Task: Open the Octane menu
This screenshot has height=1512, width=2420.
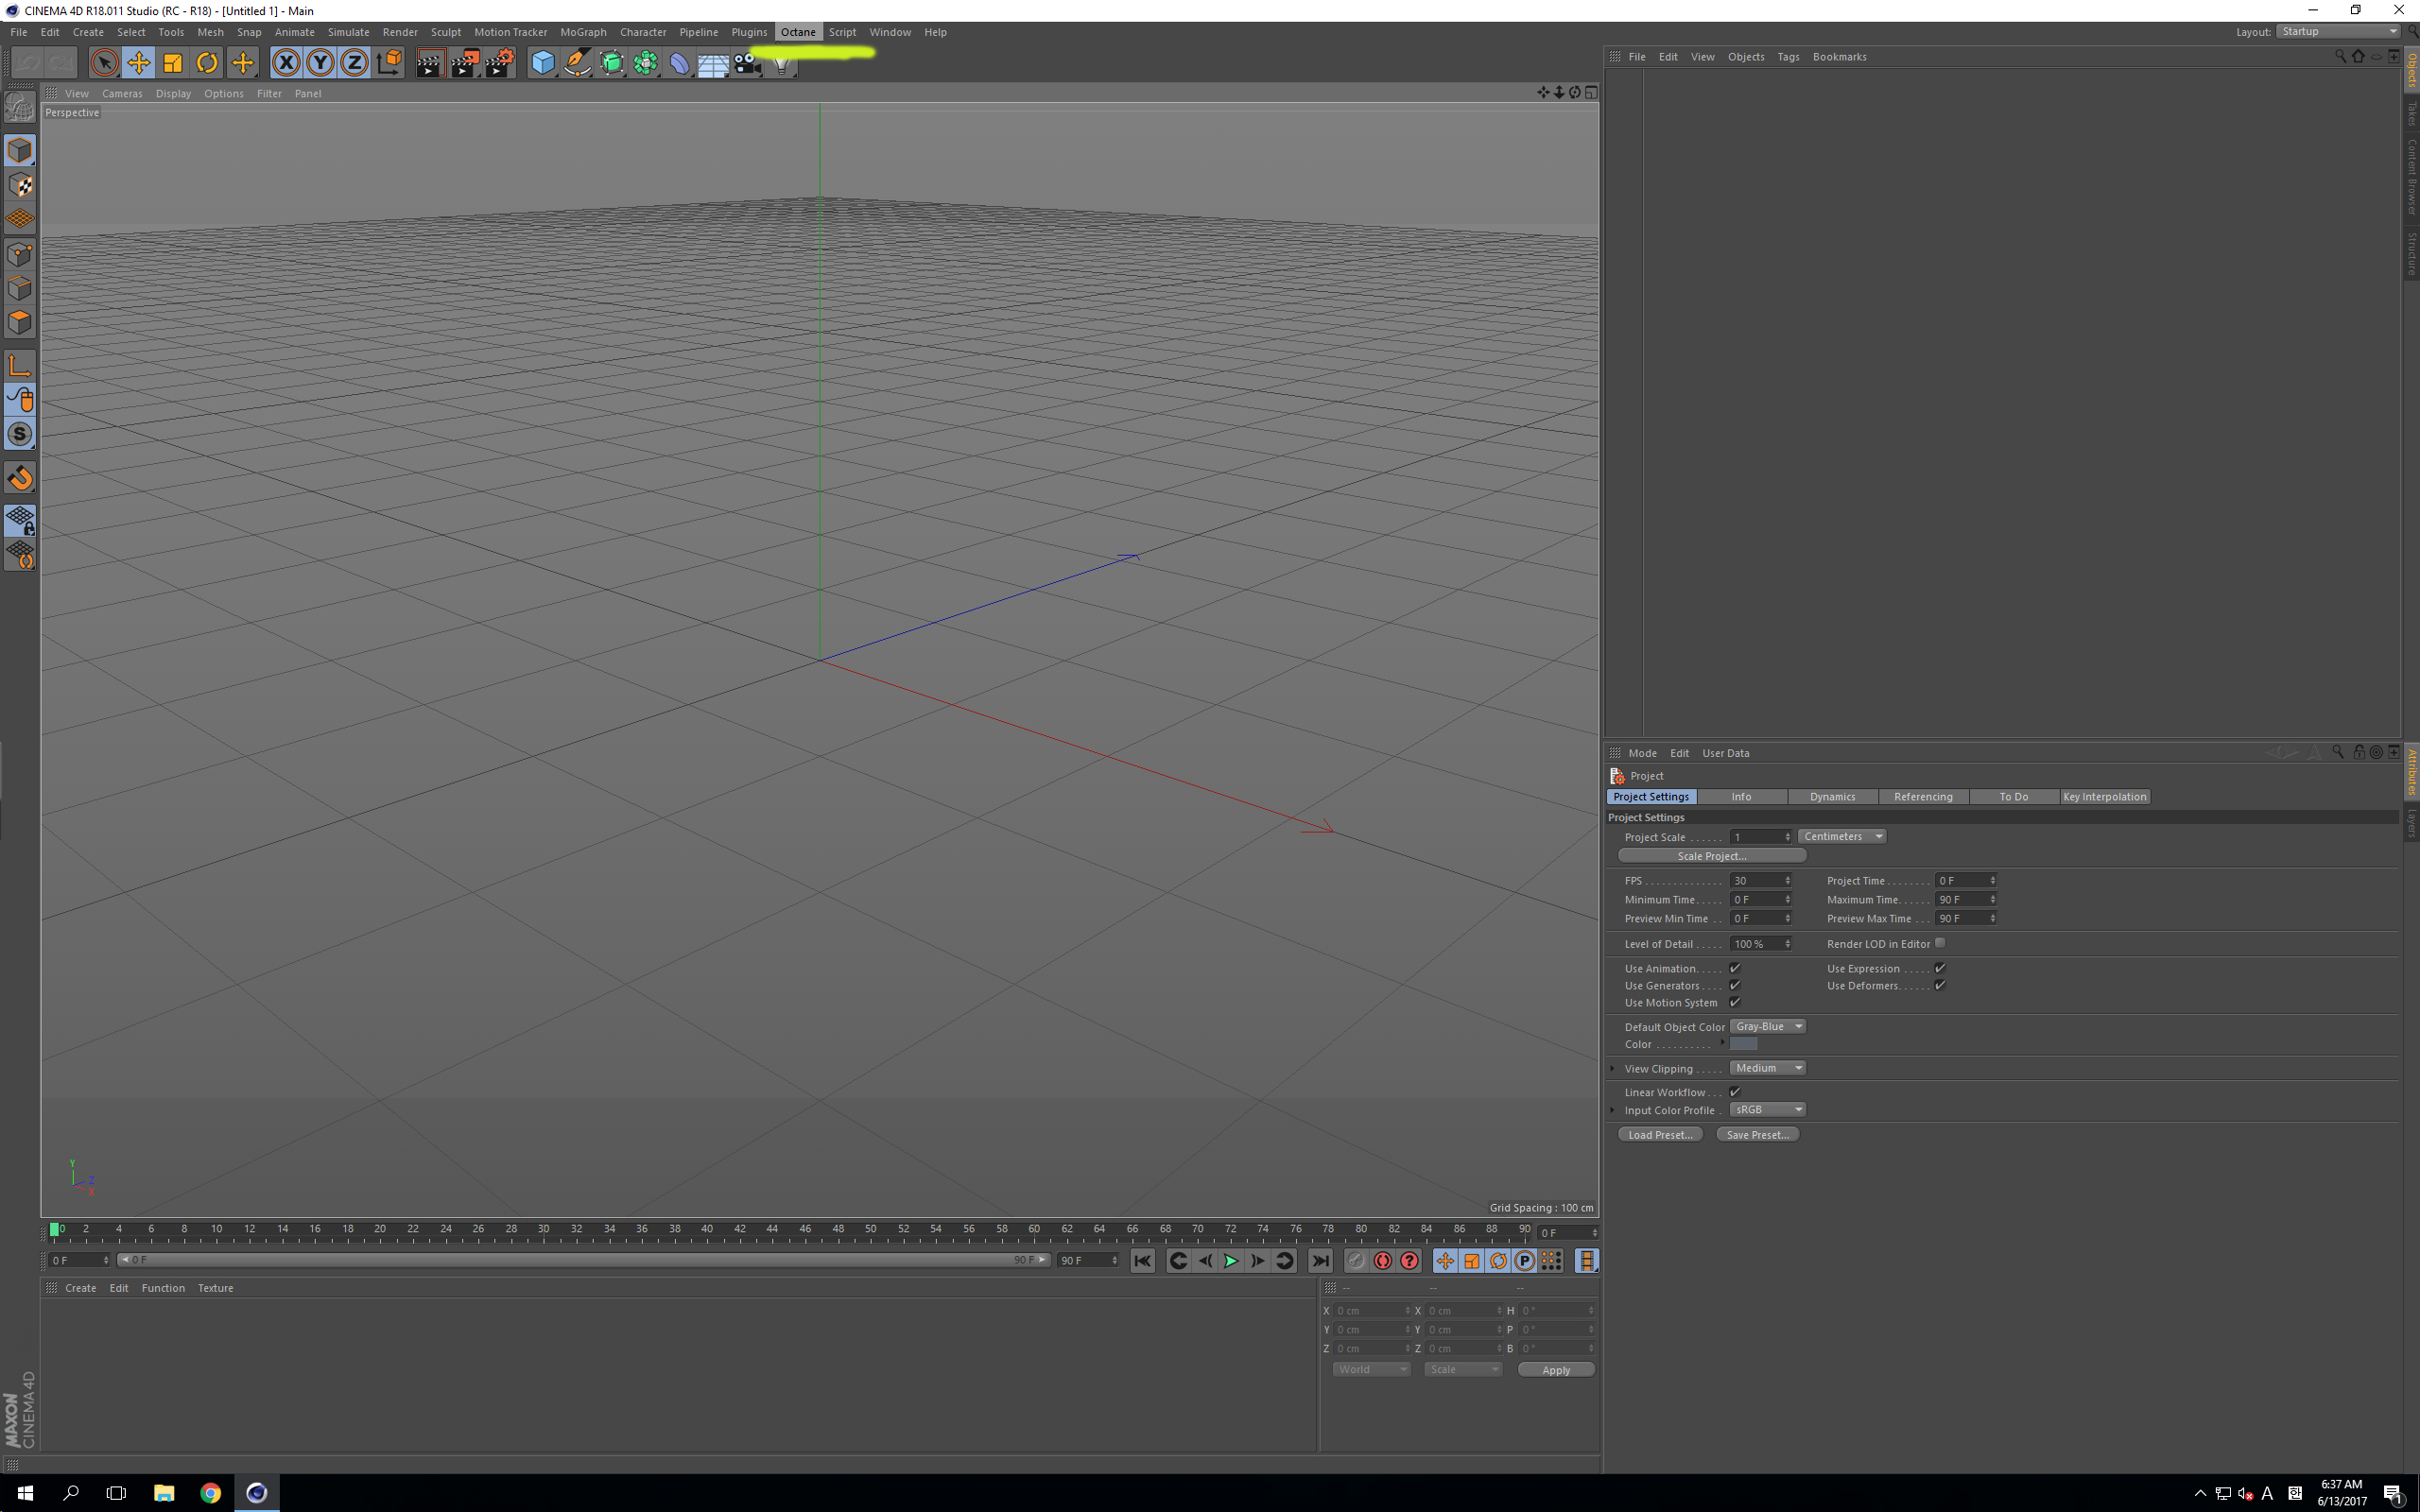Action: pos(798,32)
